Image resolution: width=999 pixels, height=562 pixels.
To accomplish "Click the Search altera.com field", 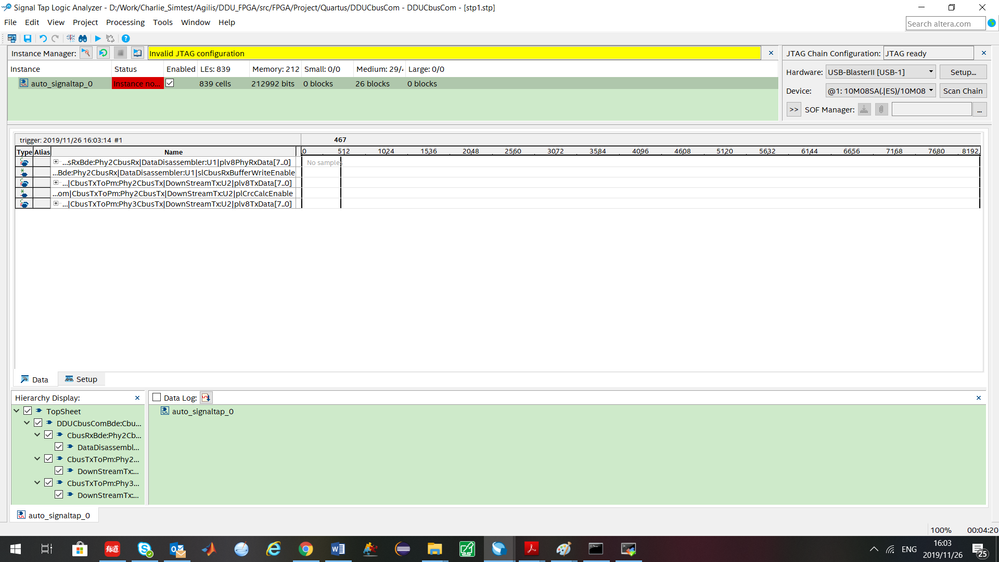I will [x=945, y=24].
